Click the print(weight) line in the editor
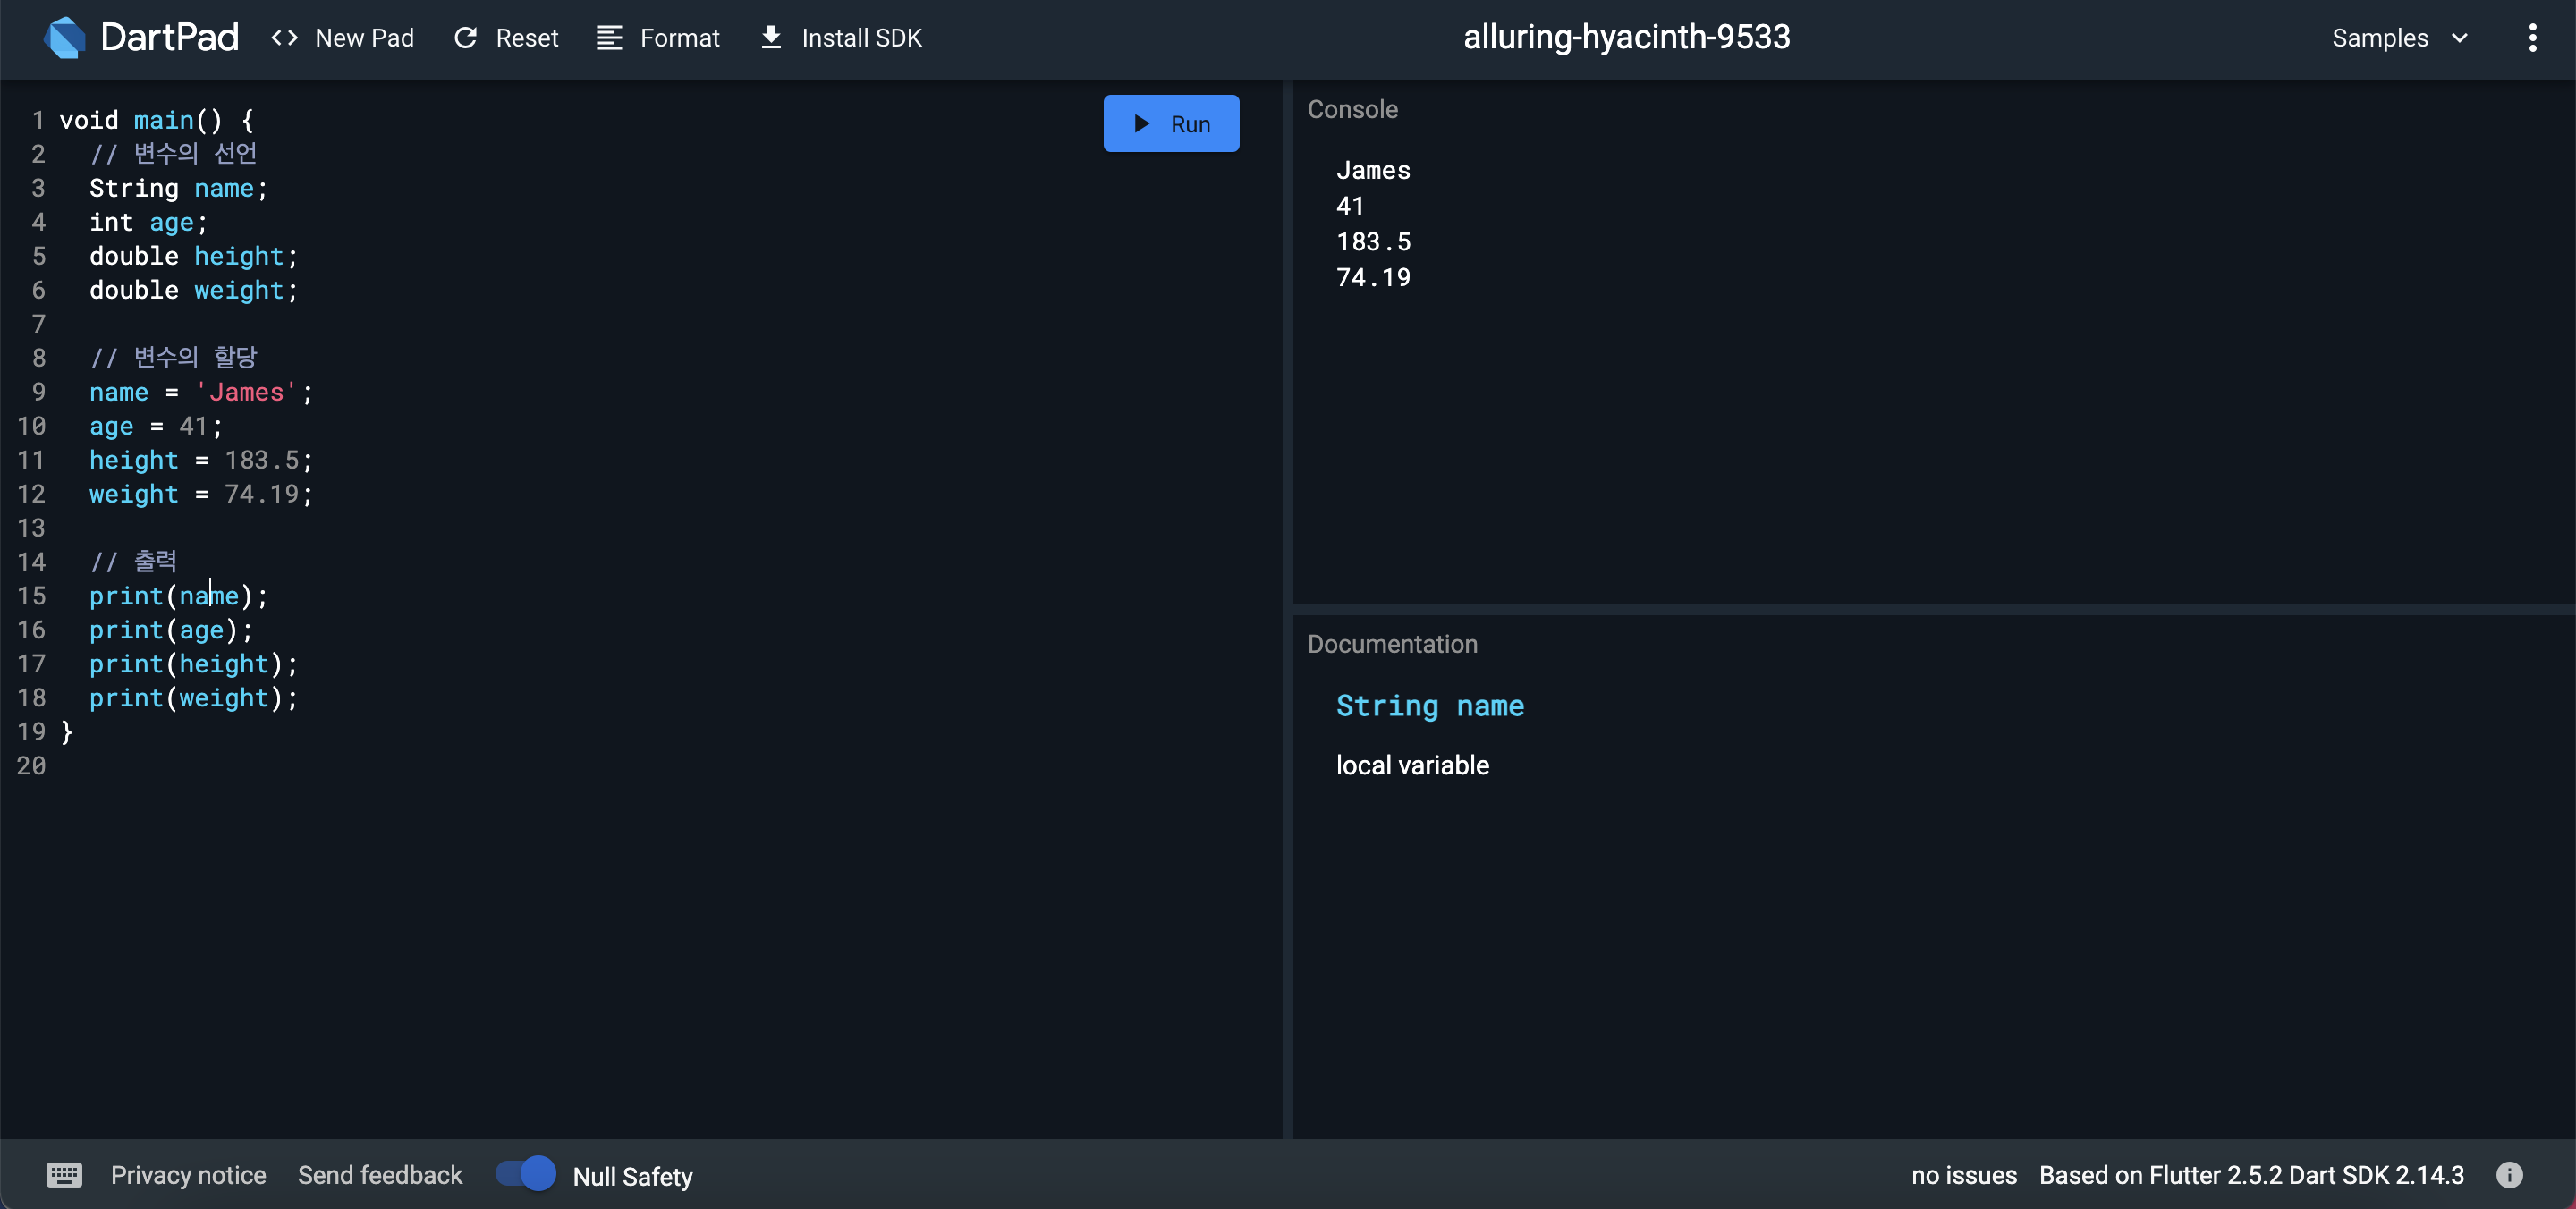 pos(193,698)
